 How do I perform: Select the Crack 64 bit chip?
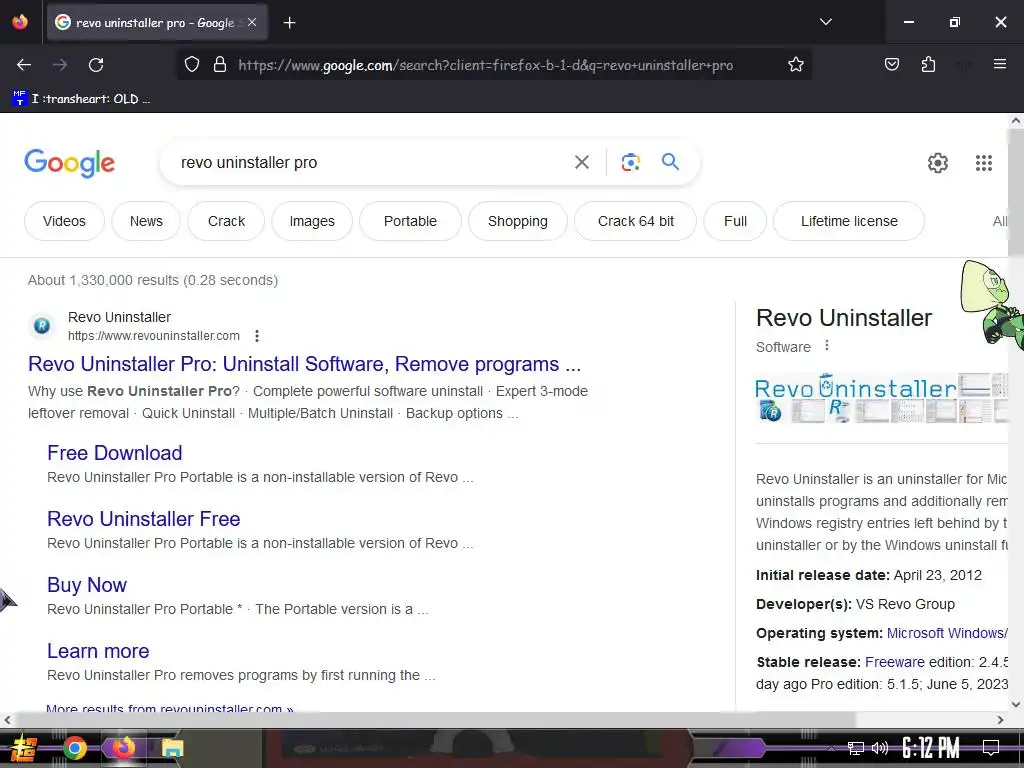(635, 221)
